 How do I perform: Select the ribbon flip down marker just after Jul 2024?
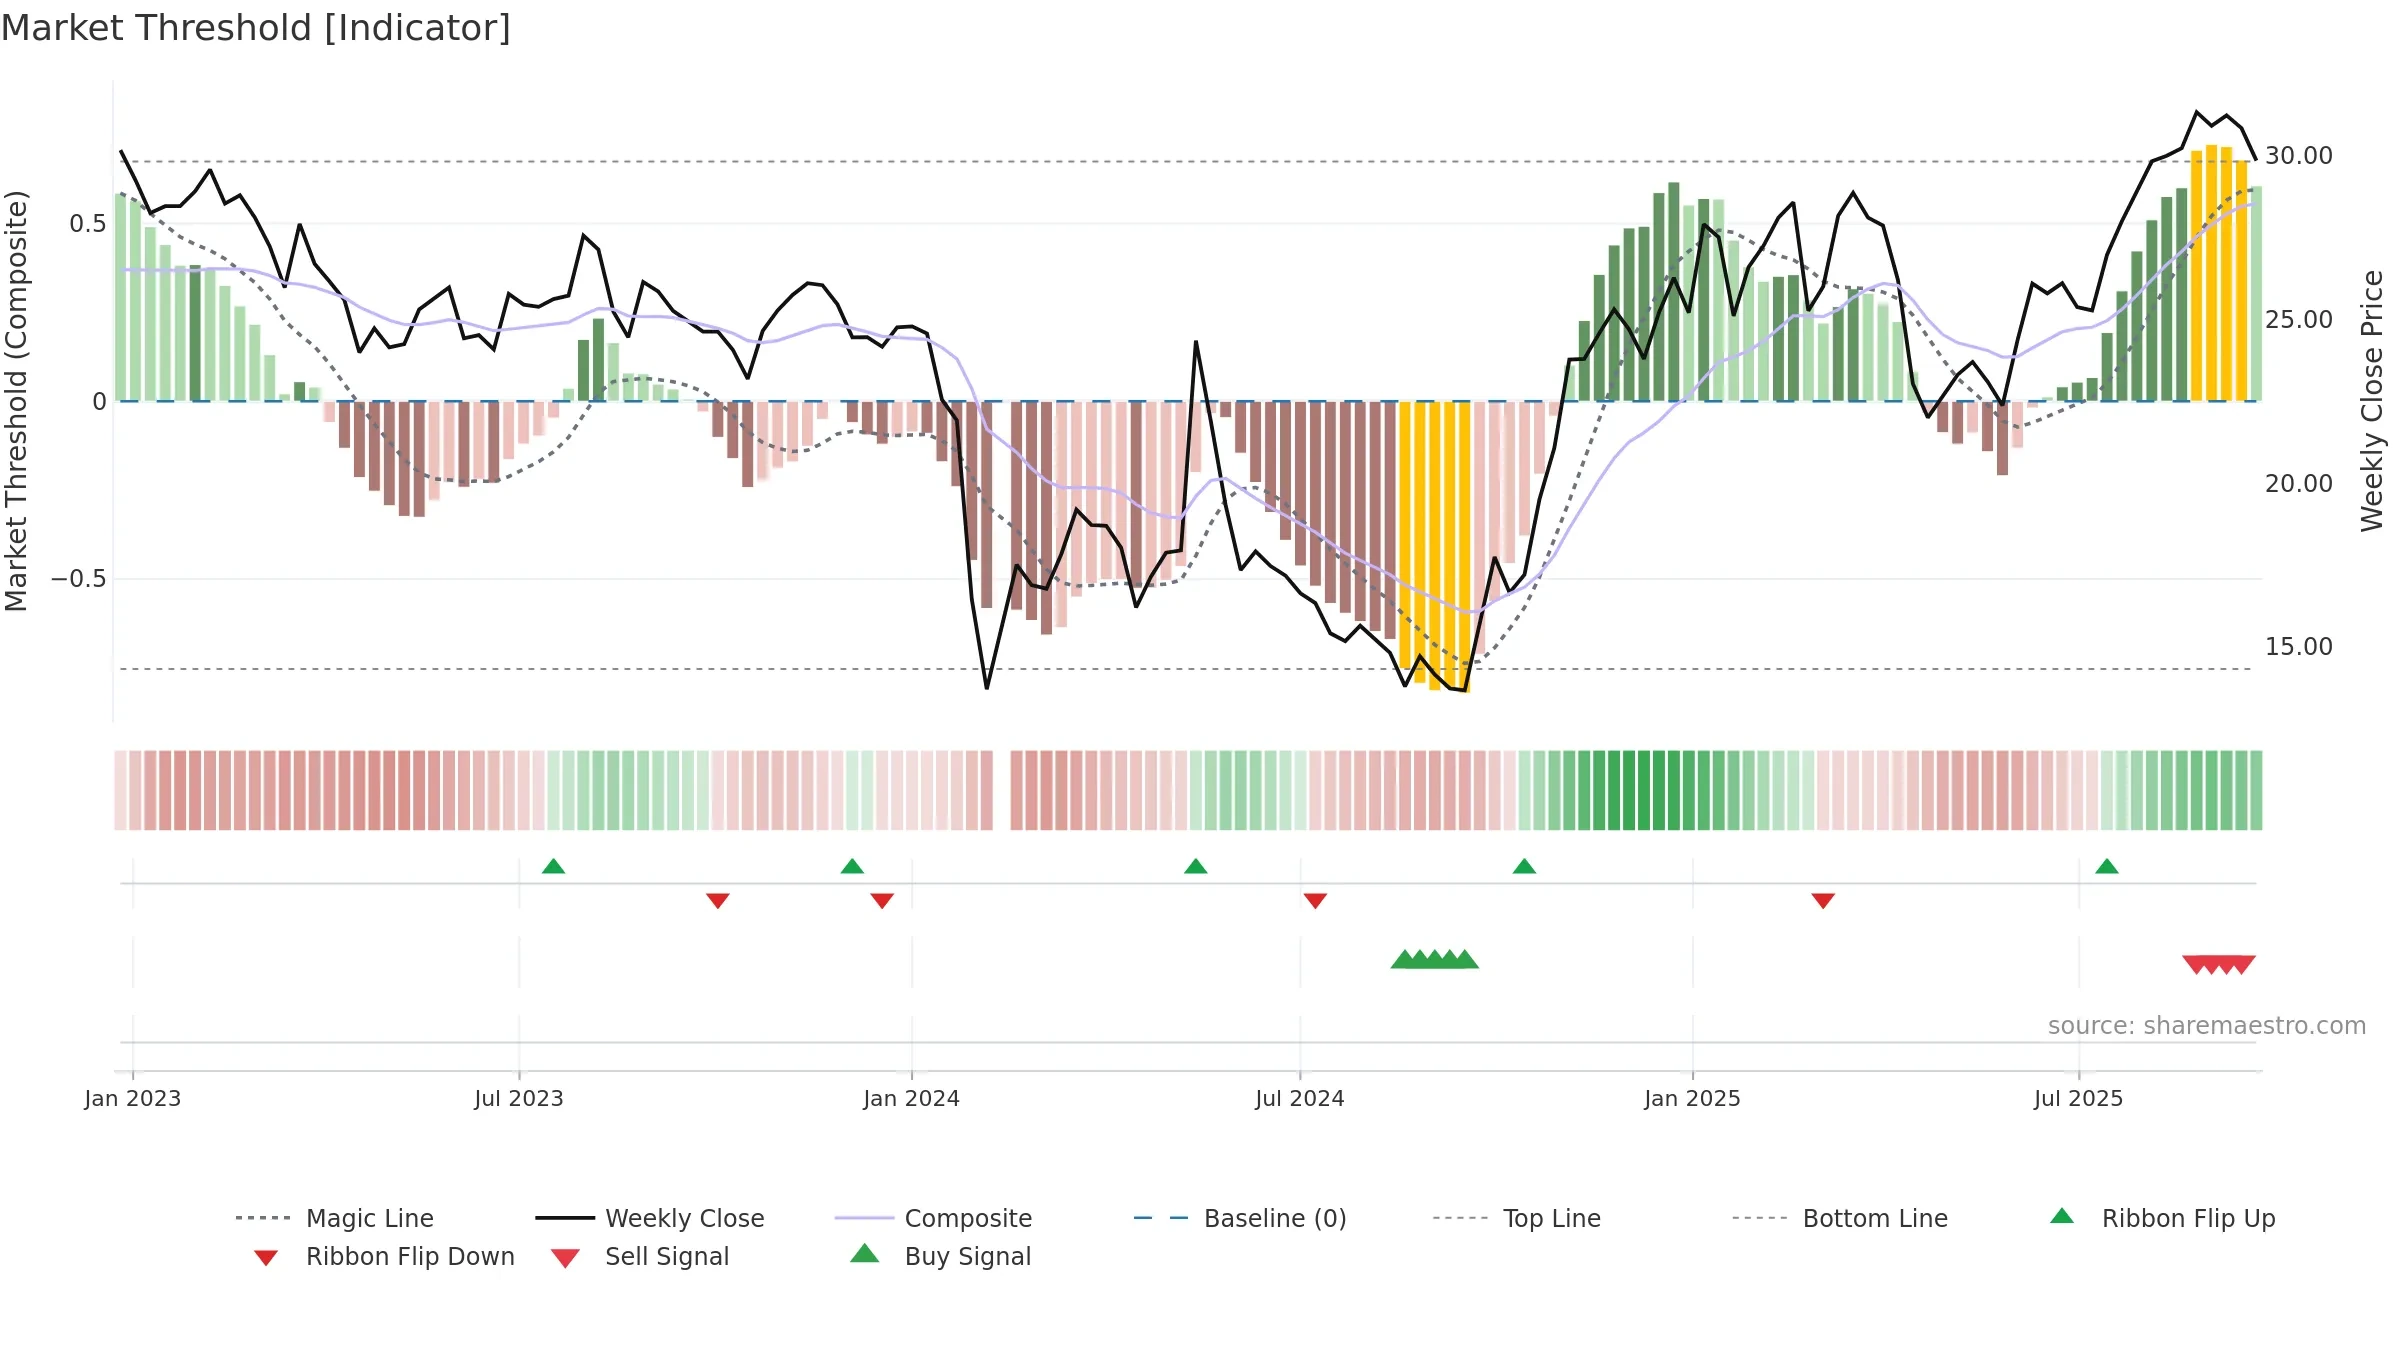(1316, 901)
